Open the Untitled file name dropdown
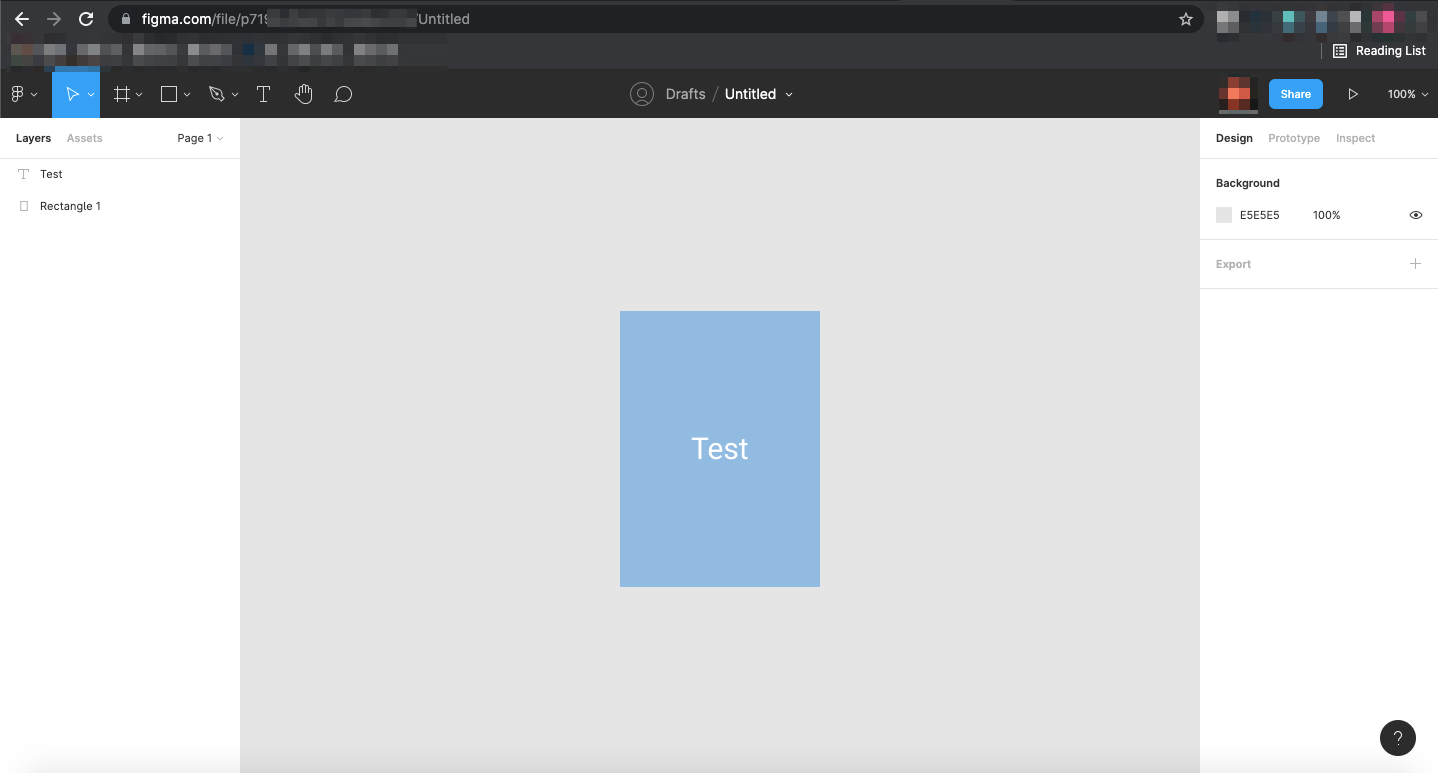 pos(759,94)
